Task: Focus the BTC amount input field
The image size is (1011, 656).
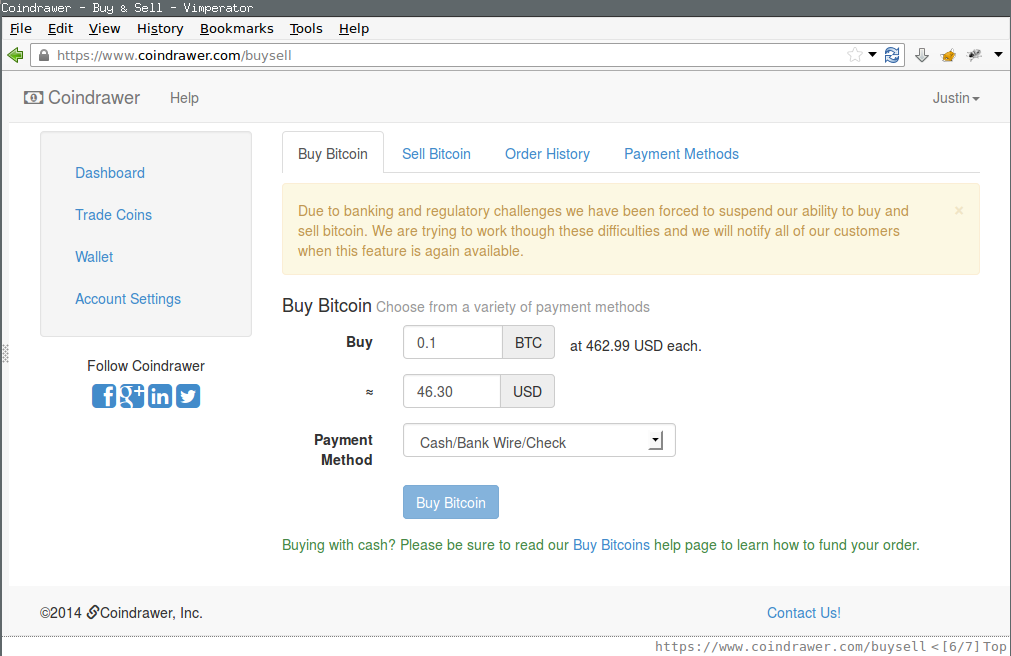Action: click(453, 343)
